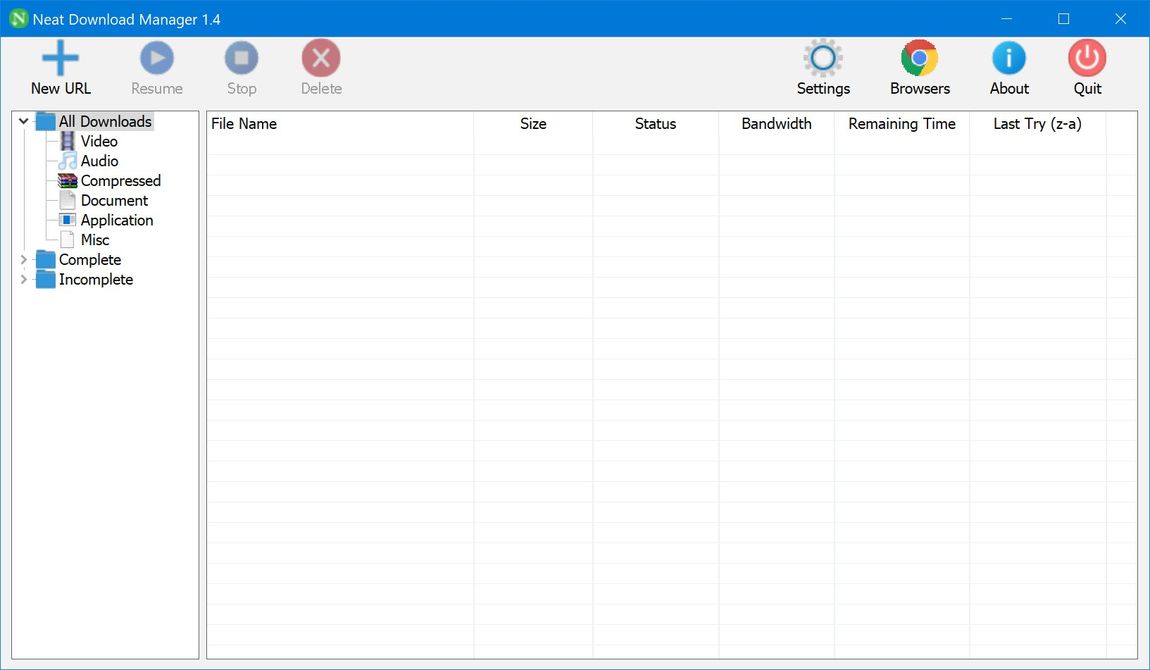1150x670 pixels.
Task: Click the Complete folder icon
Action: click(x=45, y=259)
